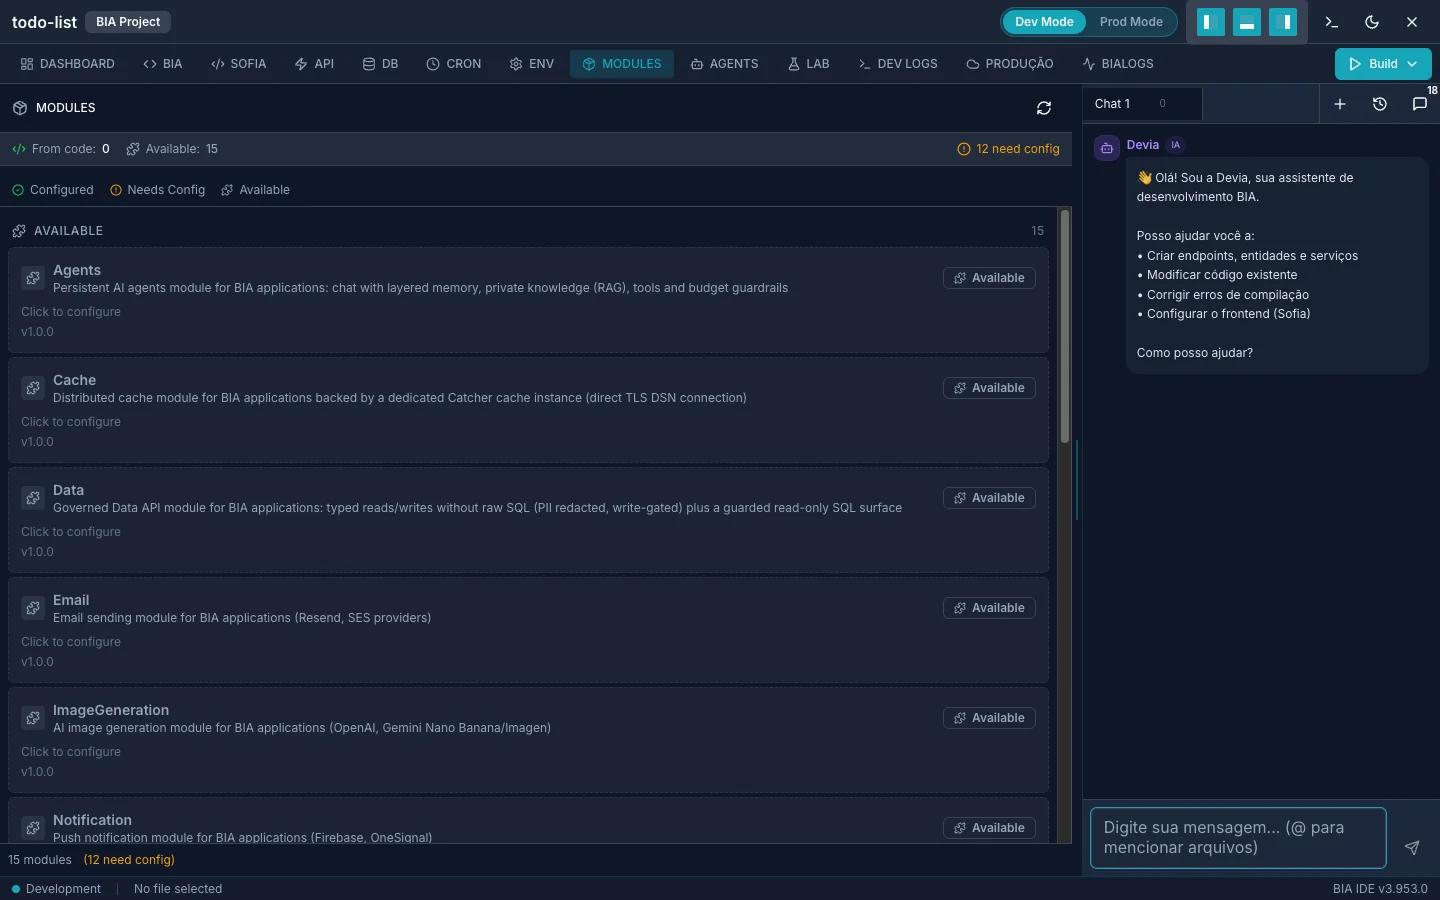Click Click to configure under Data
1440x900 pixels.
pos(71,532)
